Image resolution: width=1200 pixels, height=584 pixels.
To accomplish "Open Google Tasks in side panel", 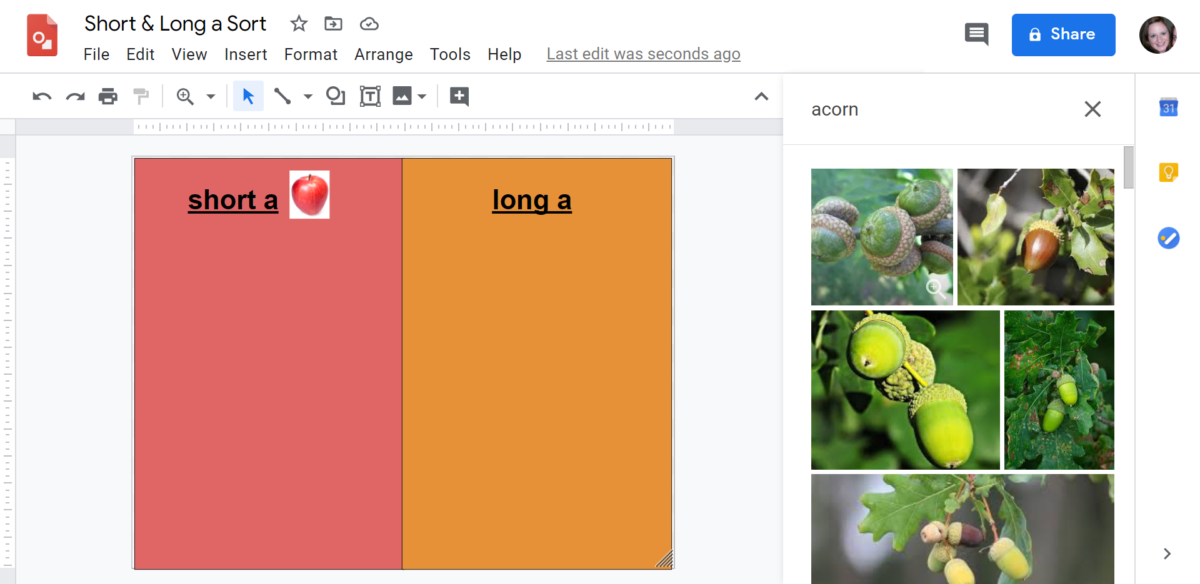I will (x=1168, y=238).
